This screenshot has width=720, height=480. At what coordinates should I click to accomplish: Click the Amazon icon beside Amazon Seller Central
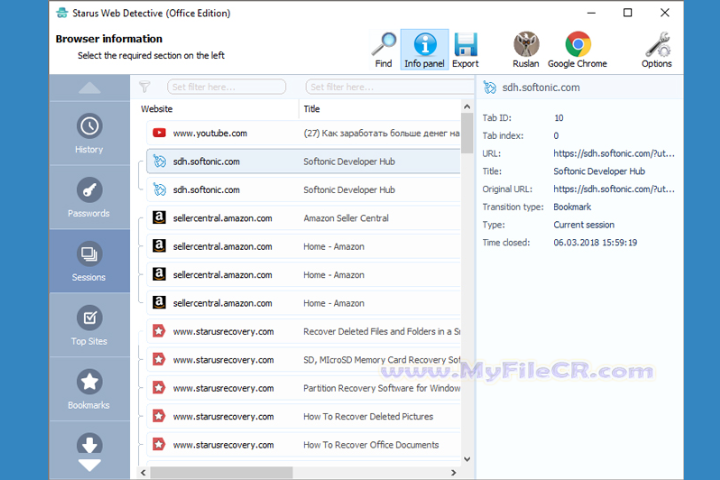(x=159, y=218)
